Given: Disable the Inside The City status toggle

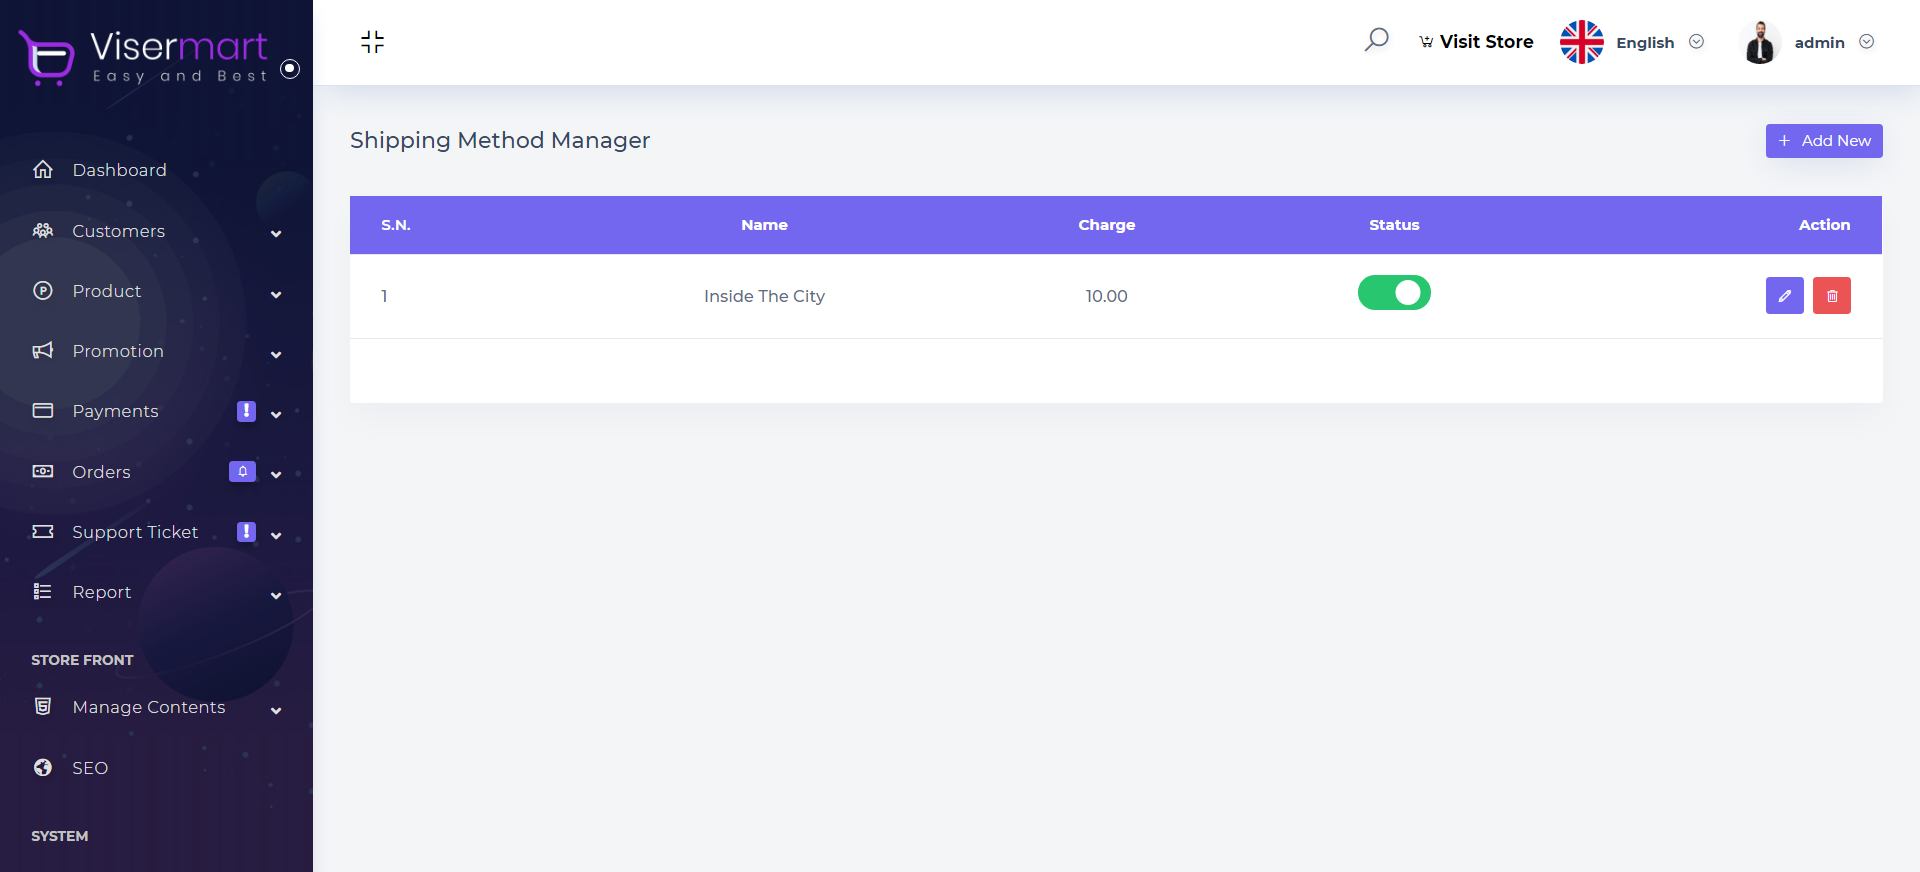Looking at the screenshot, I should coord(1394,293).
